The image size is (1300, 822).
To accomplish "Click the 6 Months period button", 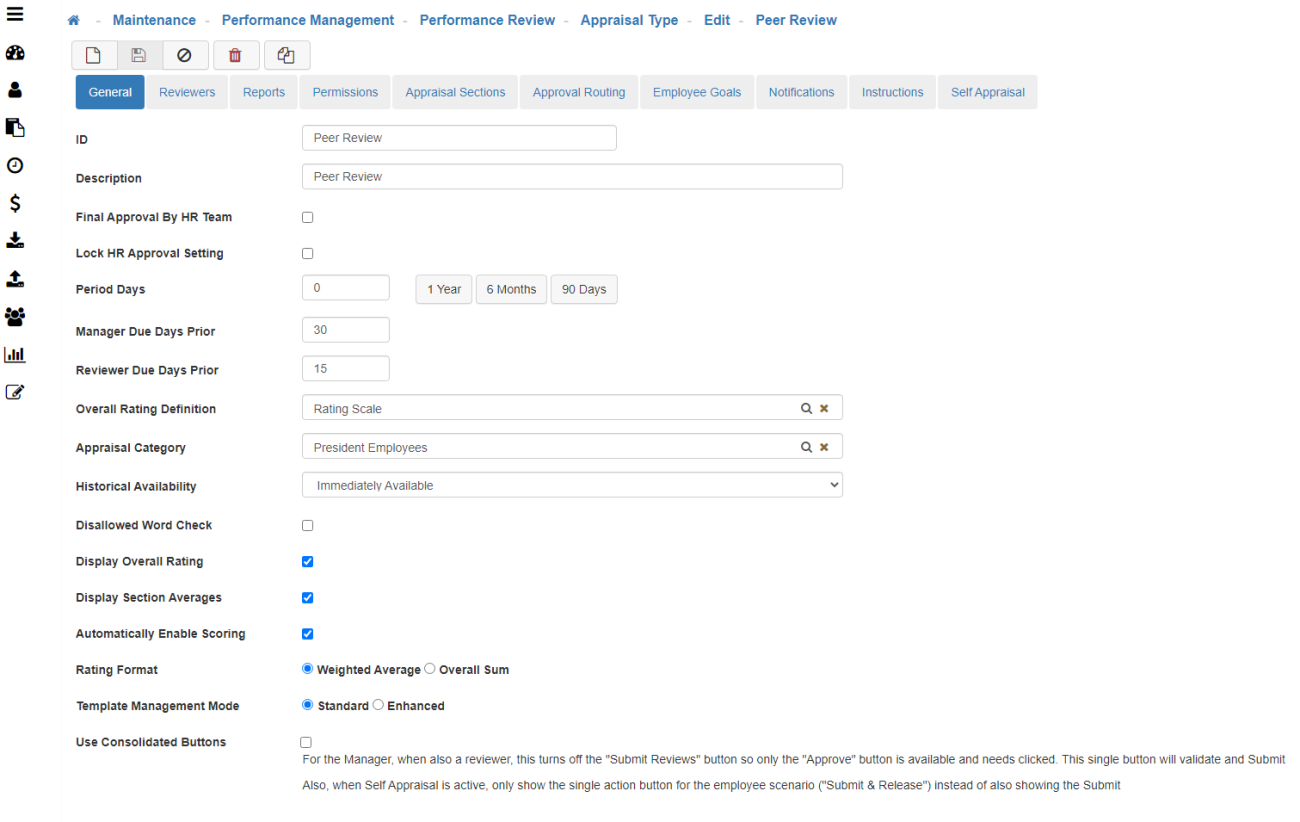I will [x=511, y=289].
